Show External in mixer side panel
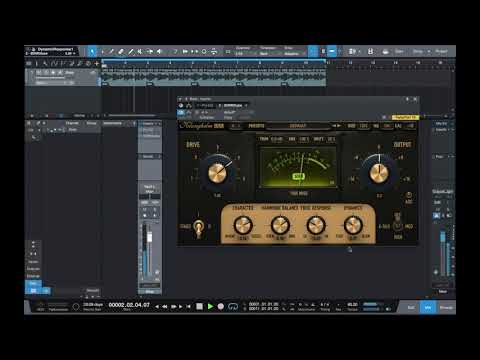Image resolution: width=480 pixels, height=360 pixels. (x=33, y=276)
